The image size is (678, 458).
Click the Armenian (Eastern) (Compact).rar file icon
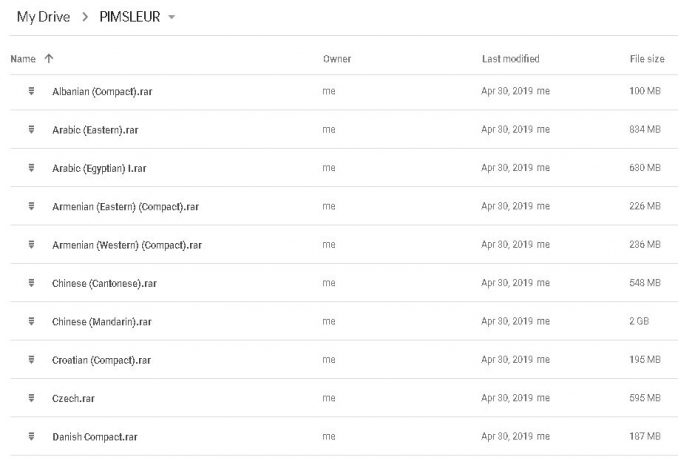pos(31,206)
